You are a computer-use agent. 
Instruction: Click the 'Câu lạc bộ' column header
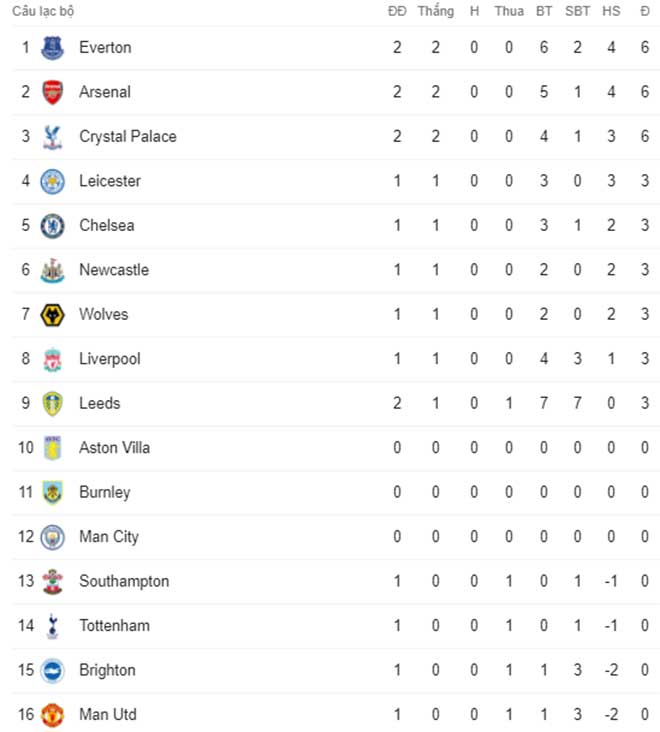tap(46, 12)
